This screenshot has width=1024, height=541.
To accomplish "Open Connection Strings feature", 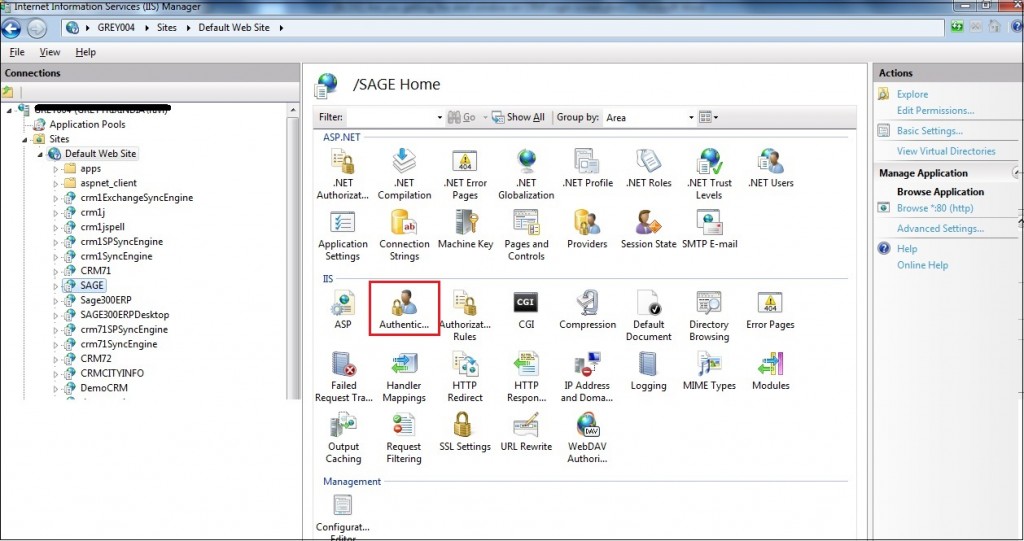I will tap(404, 235).
